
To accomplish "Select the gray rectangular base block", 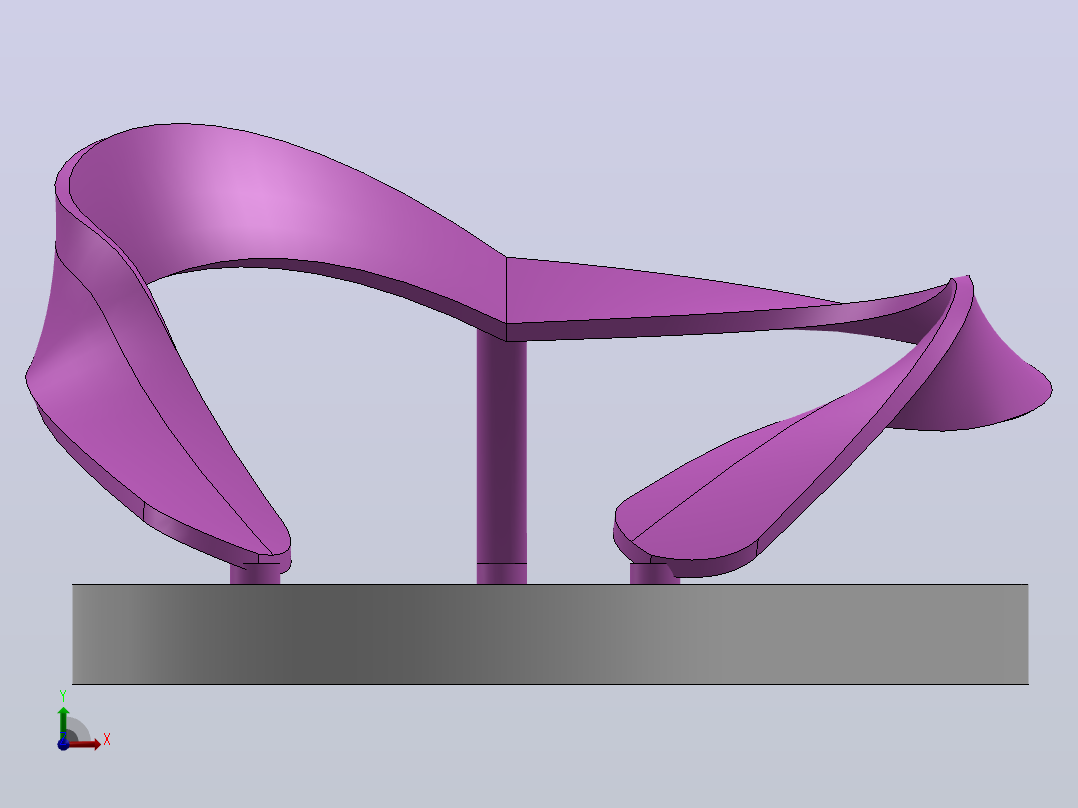I will [x=550, y=634].
